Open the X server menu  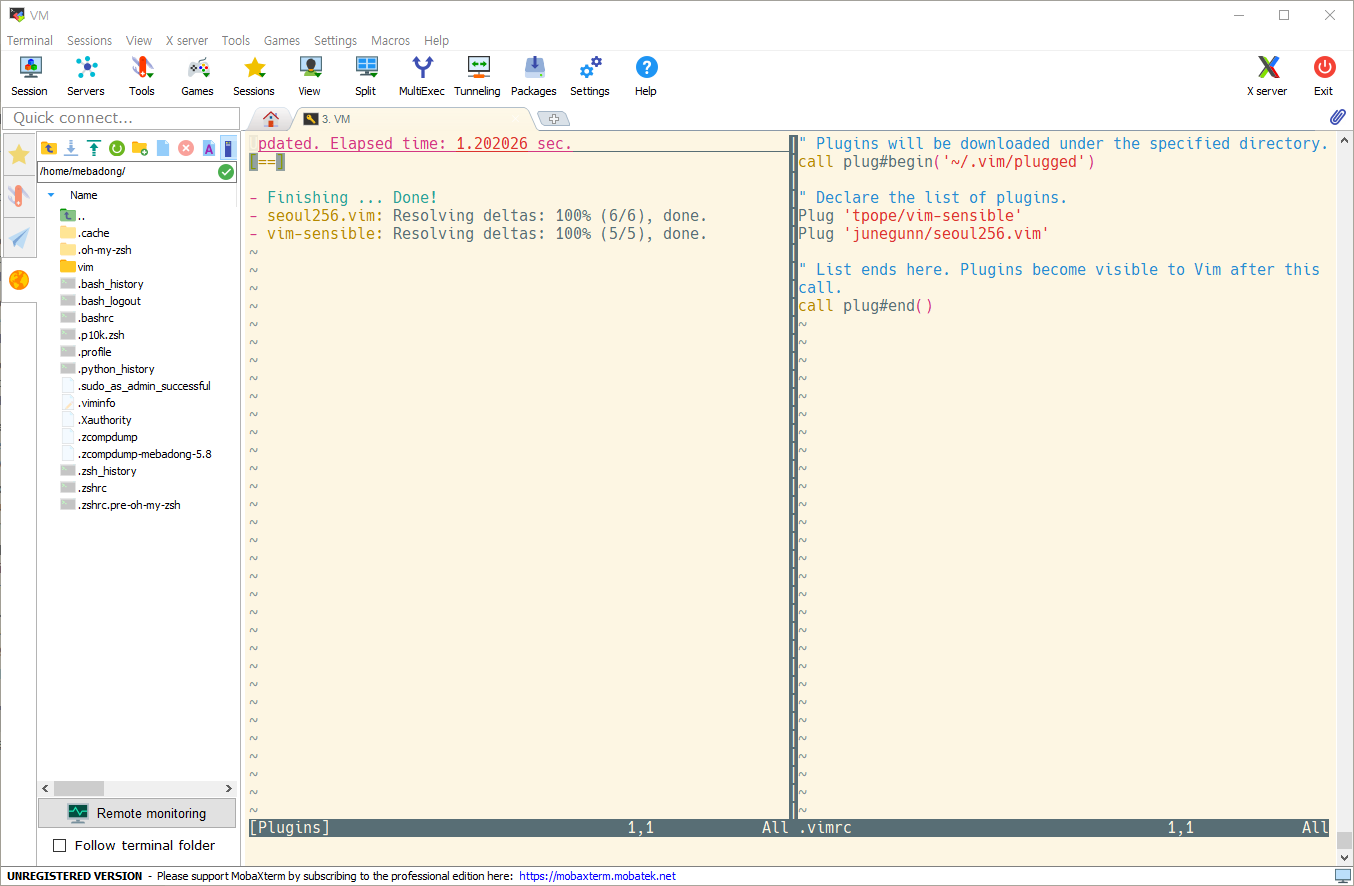coord(187,41)
